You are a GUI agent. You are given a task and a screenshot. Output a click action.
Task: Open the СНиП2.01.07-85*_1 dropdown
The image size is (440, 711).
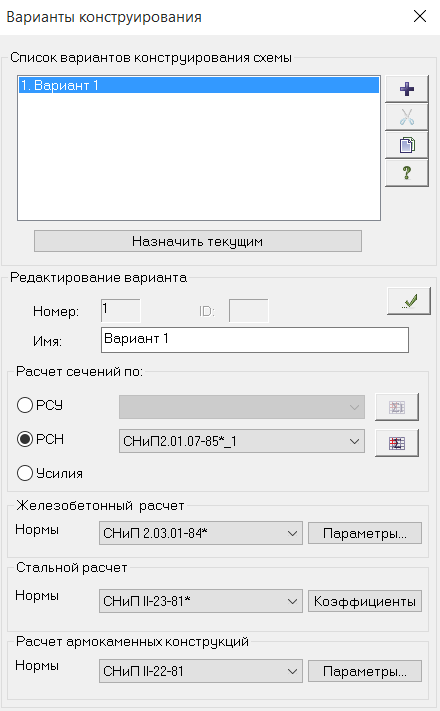click(x=242, y=441)
